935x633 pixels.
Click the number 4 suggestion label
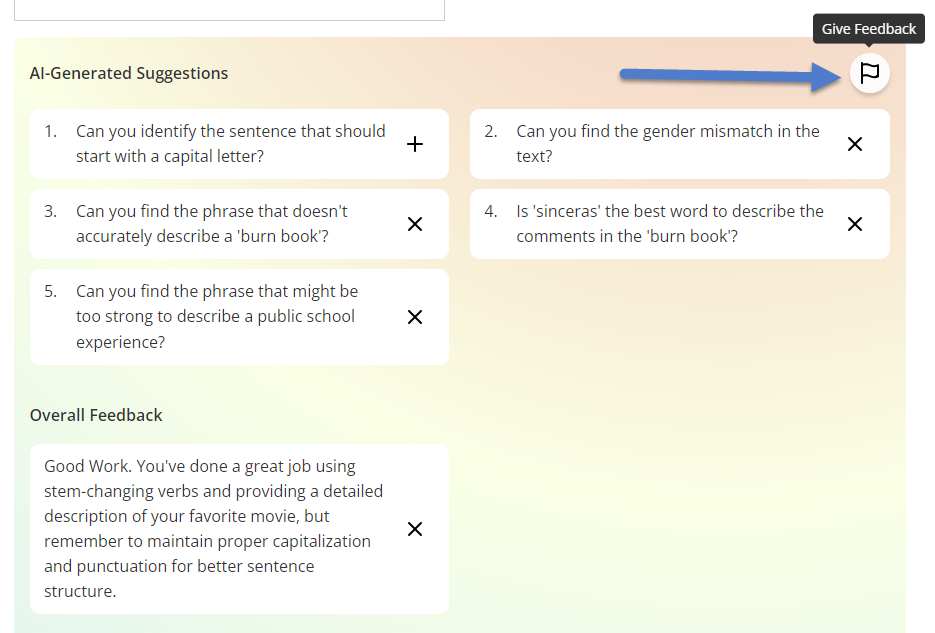tap(491, 212)
